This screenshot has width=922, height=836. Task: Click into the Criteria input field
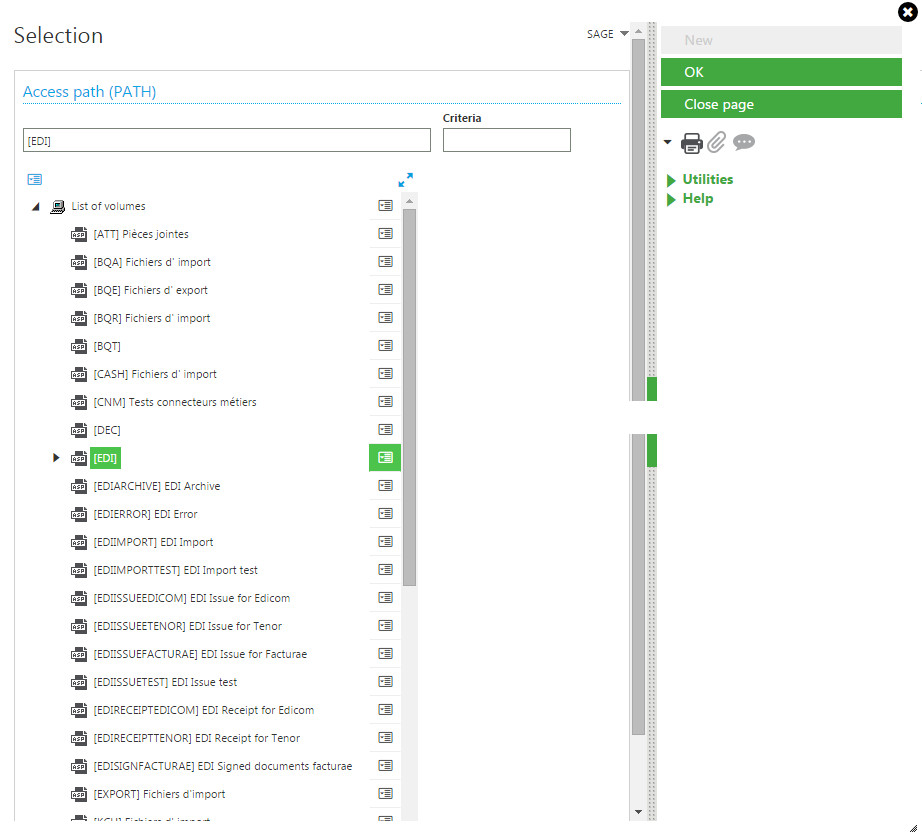pyautogui.click(x=506, y=140)
